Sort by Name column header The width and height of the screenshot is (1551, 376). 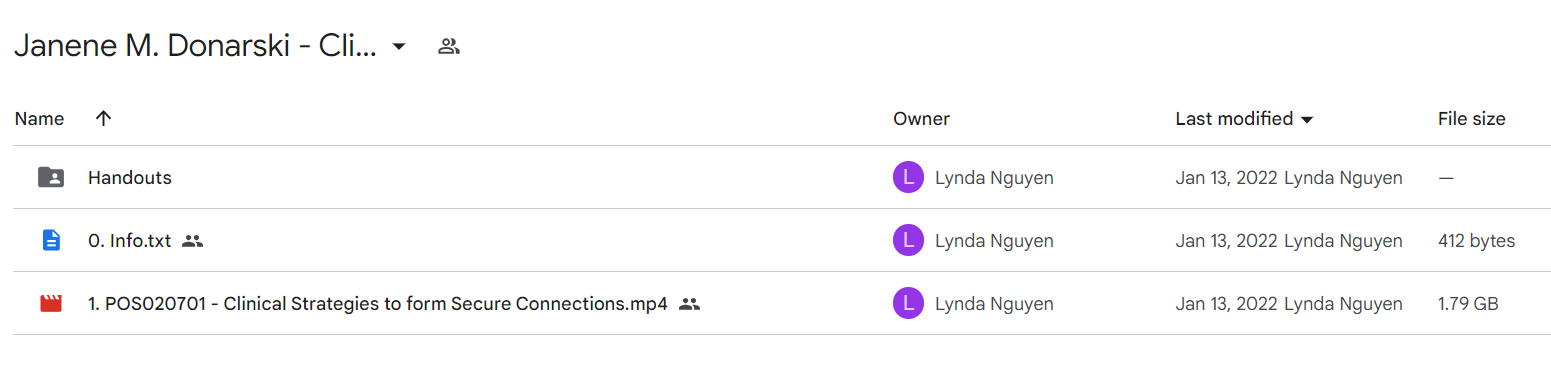40,118
